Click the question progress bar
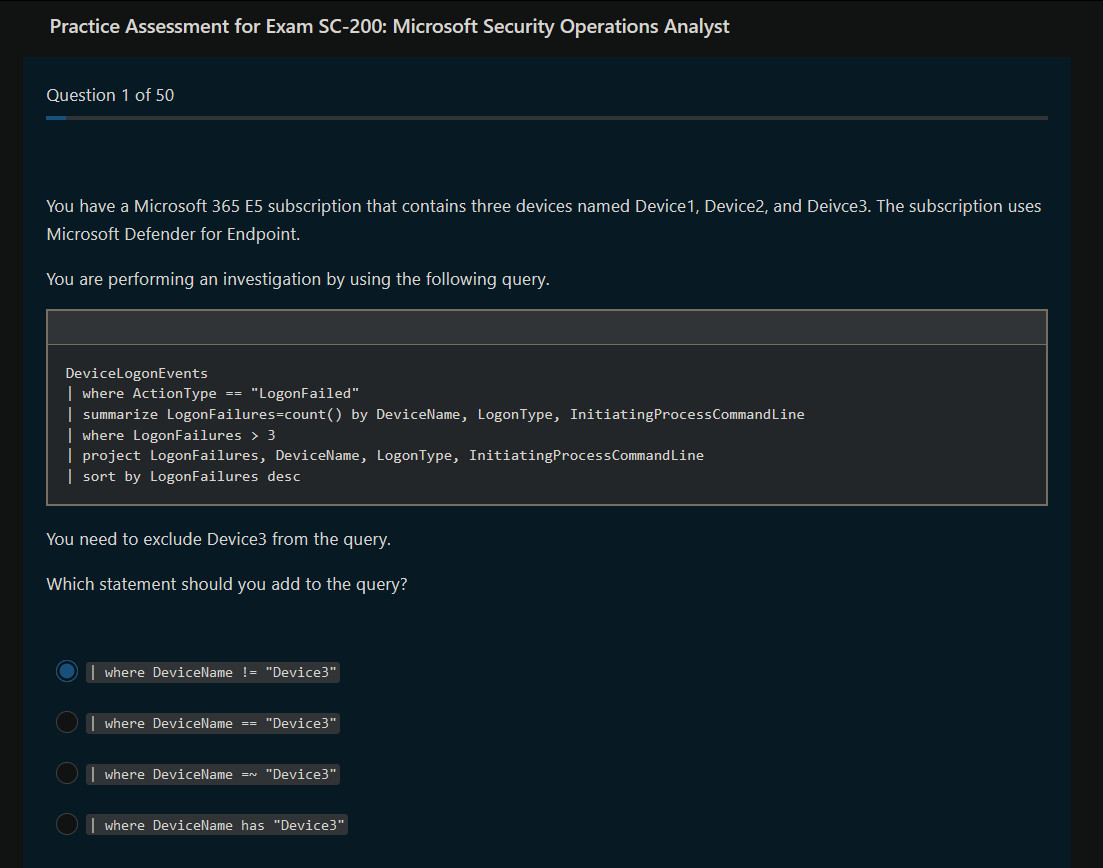Image resolution: width=1103 pixels, height=868 pixels. (x=547, y=118)
